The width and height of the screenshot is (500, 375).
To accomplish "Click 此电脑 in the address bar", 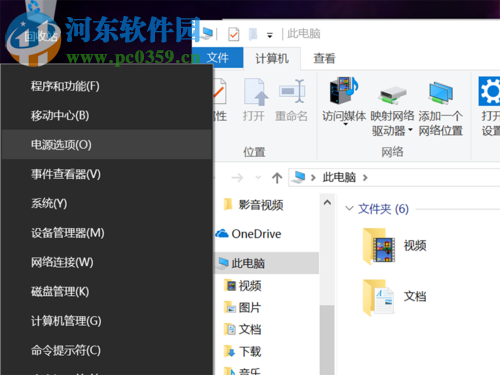I will (x=339, y=177).
